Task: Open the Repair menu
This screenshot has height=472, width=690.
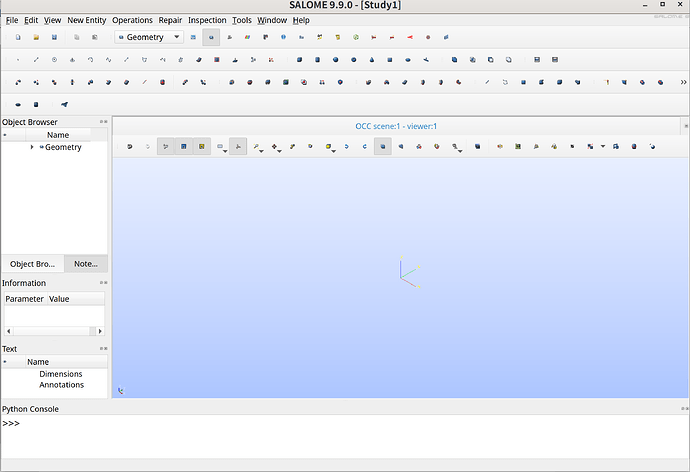Action: point(170,20)
